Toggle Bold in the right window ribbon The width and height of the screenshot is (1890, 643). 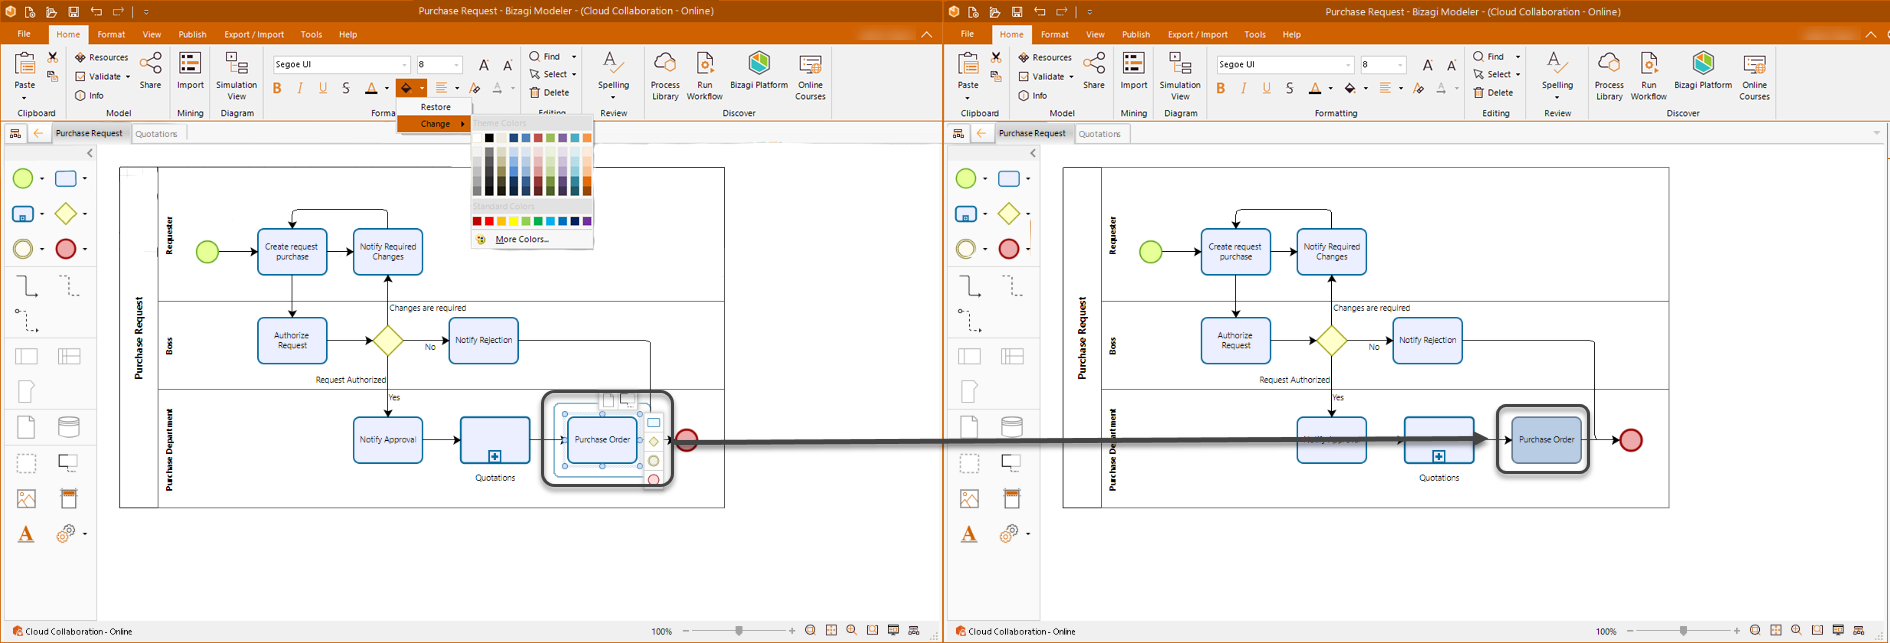pyautogui.click(x=1220, y=88)
